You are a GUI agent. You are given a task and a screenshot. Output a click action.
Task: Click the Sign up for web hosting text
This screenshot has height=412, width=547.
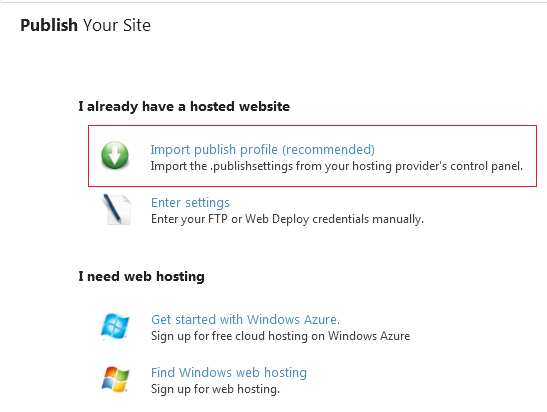click(x=215, y=389)
